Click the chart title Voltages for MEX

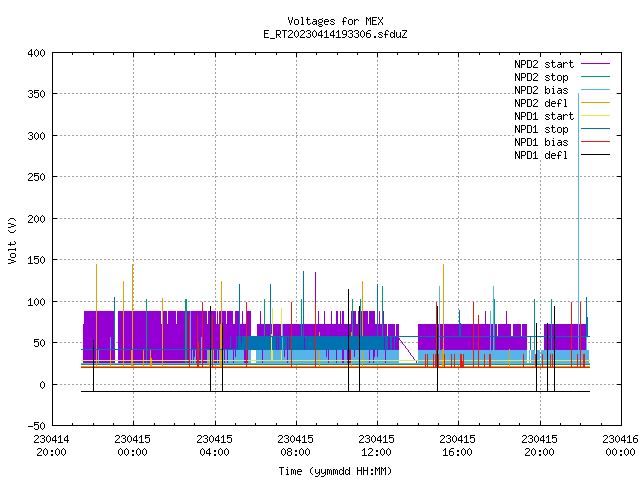[335, 21]
